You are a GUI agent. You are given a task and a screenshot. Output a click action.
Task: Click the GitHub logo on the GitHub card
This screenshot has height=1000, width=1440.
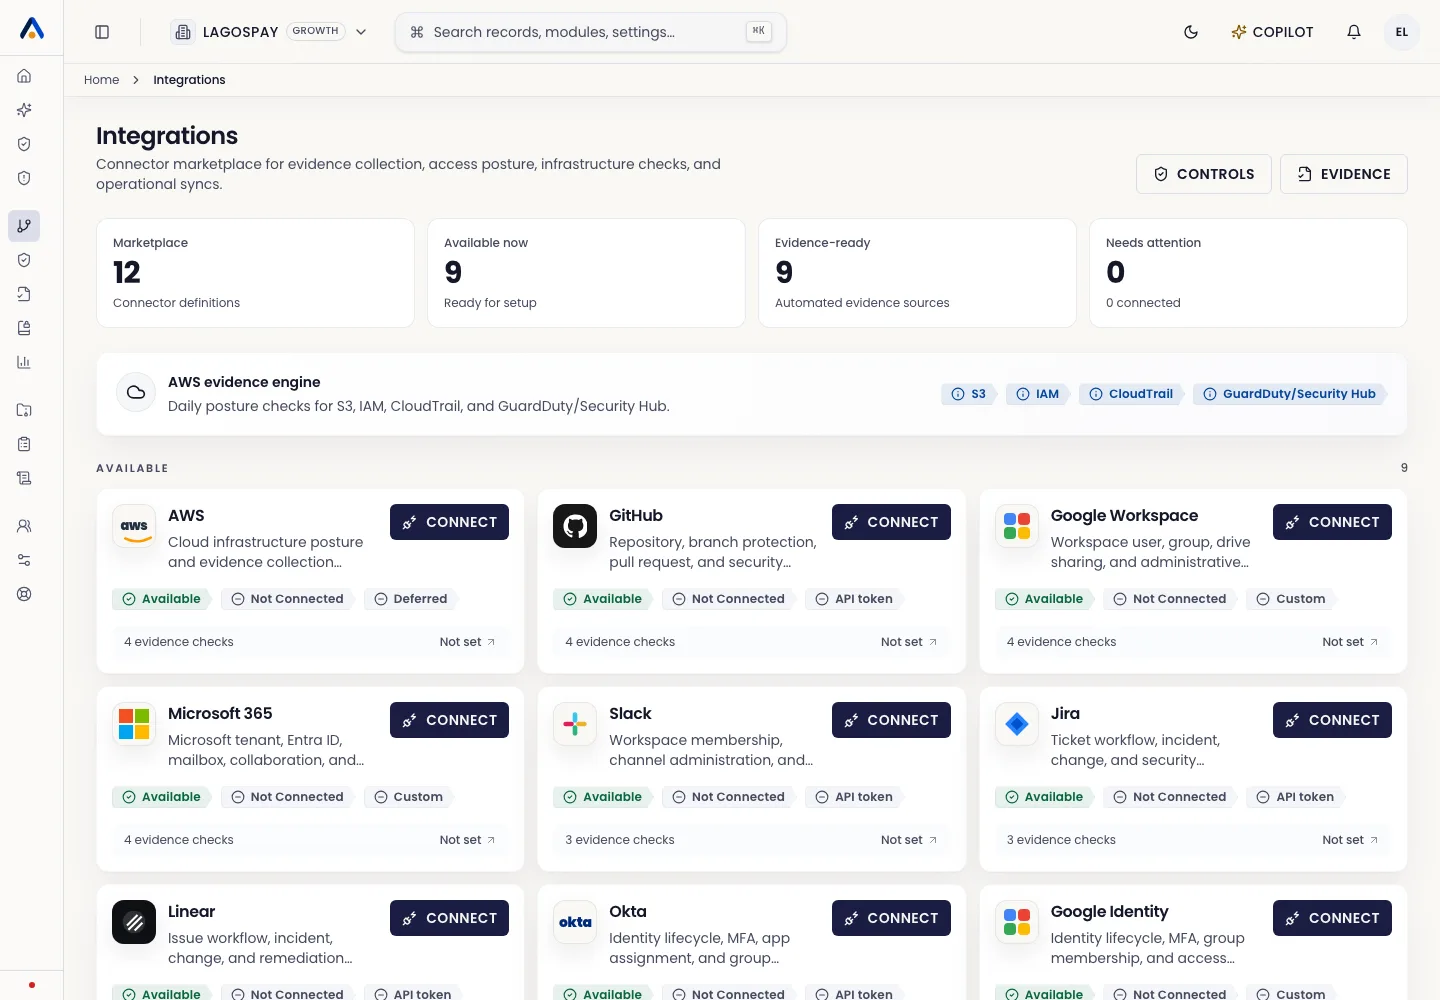tap(575, 527)
